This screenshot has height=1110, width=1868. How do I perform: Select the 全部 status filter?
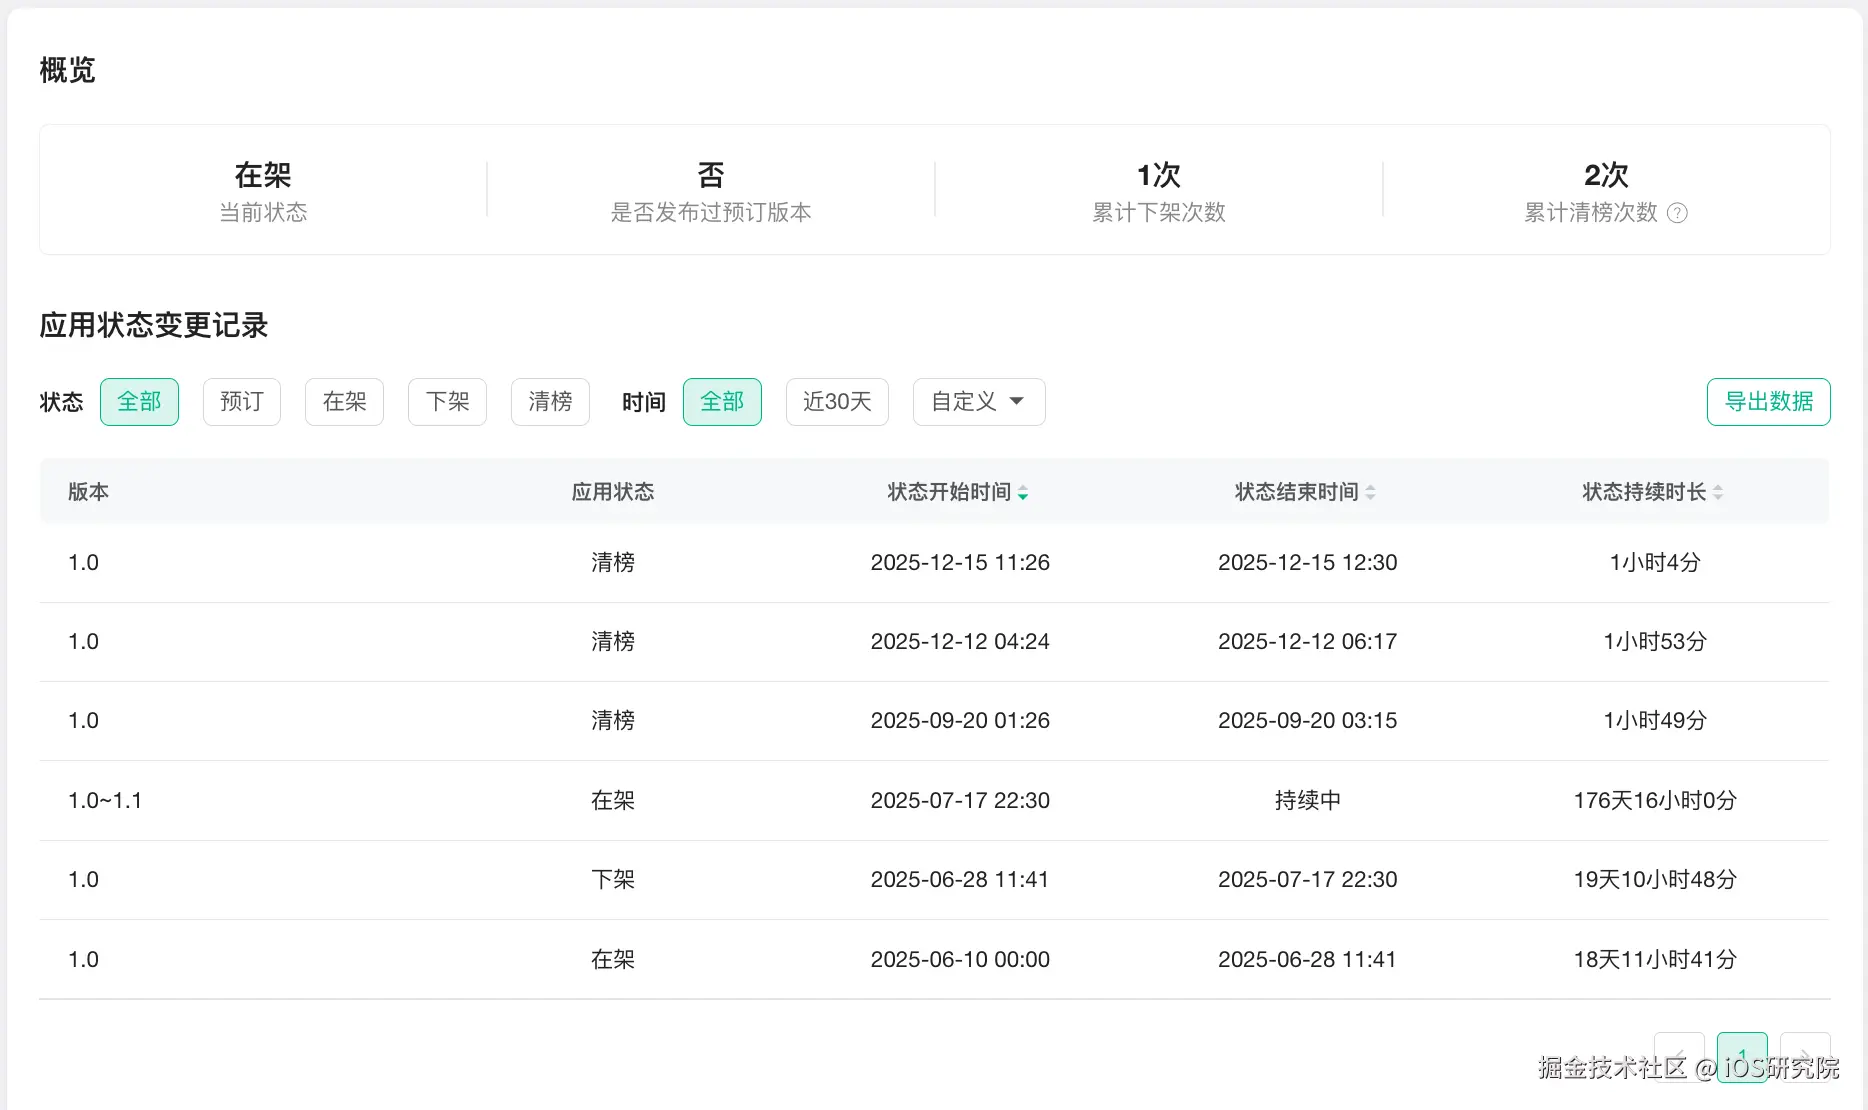coord(139,402)
